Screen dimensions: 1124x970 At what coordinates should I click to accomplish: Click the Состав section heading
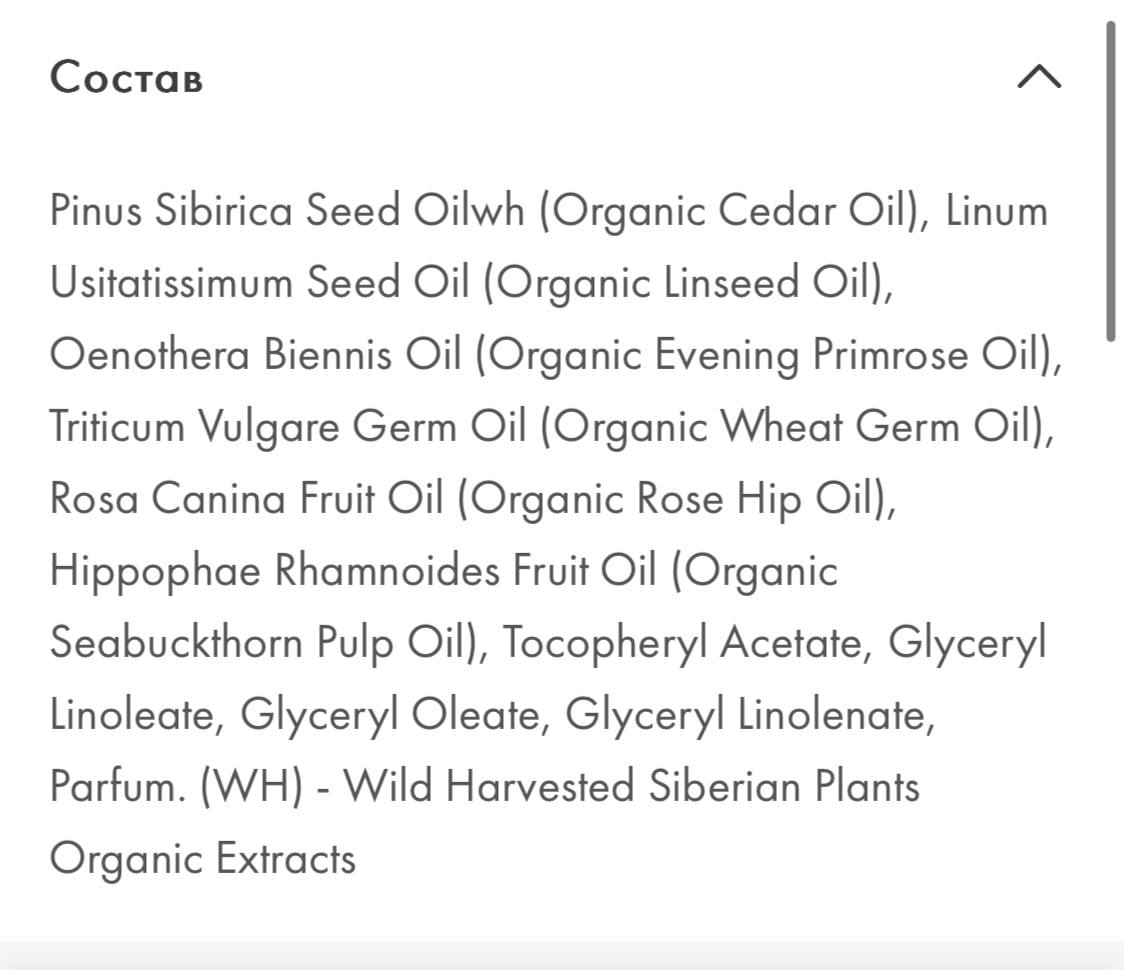pyautogui.click(x=126, y=77)
